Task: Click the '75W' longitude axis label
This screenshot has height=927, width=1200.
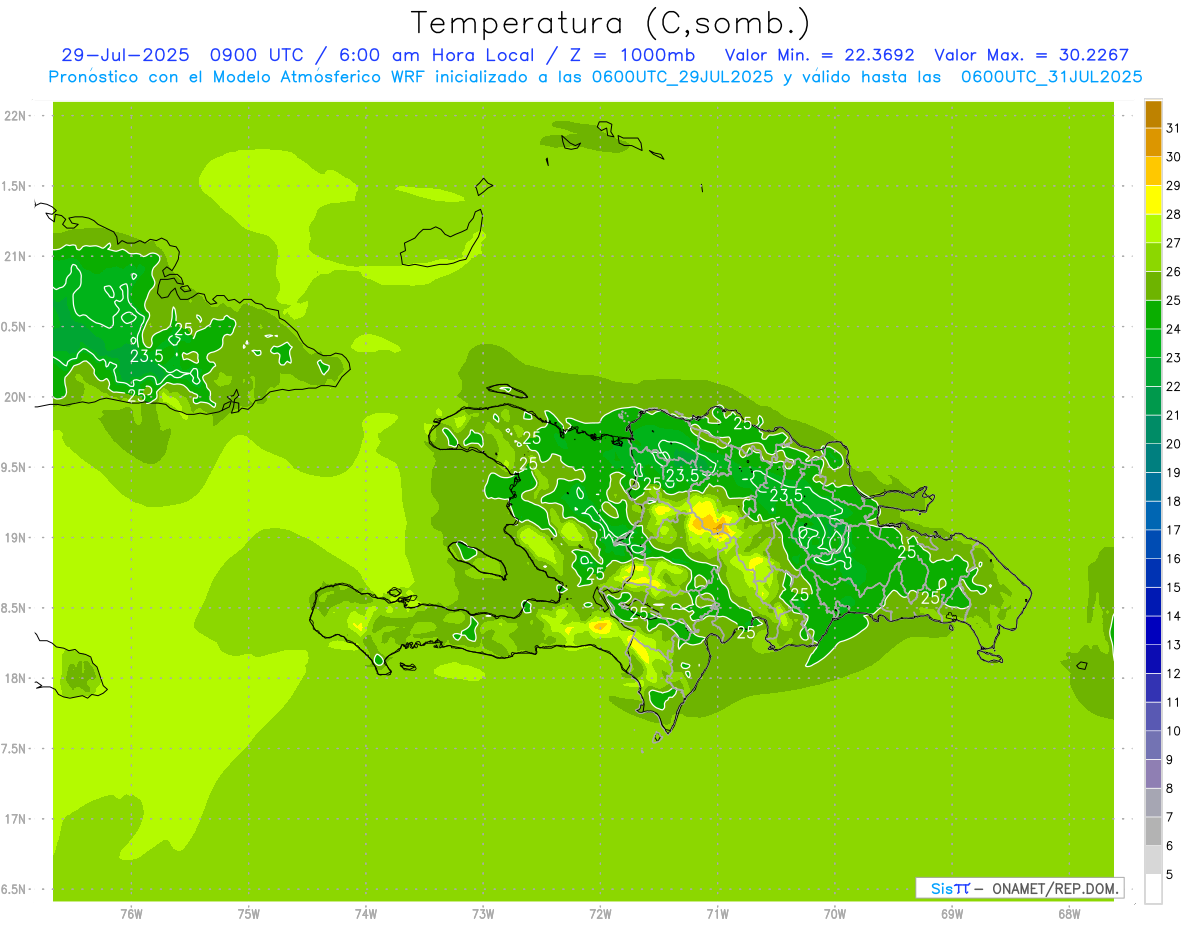Action: click(248, 914)
